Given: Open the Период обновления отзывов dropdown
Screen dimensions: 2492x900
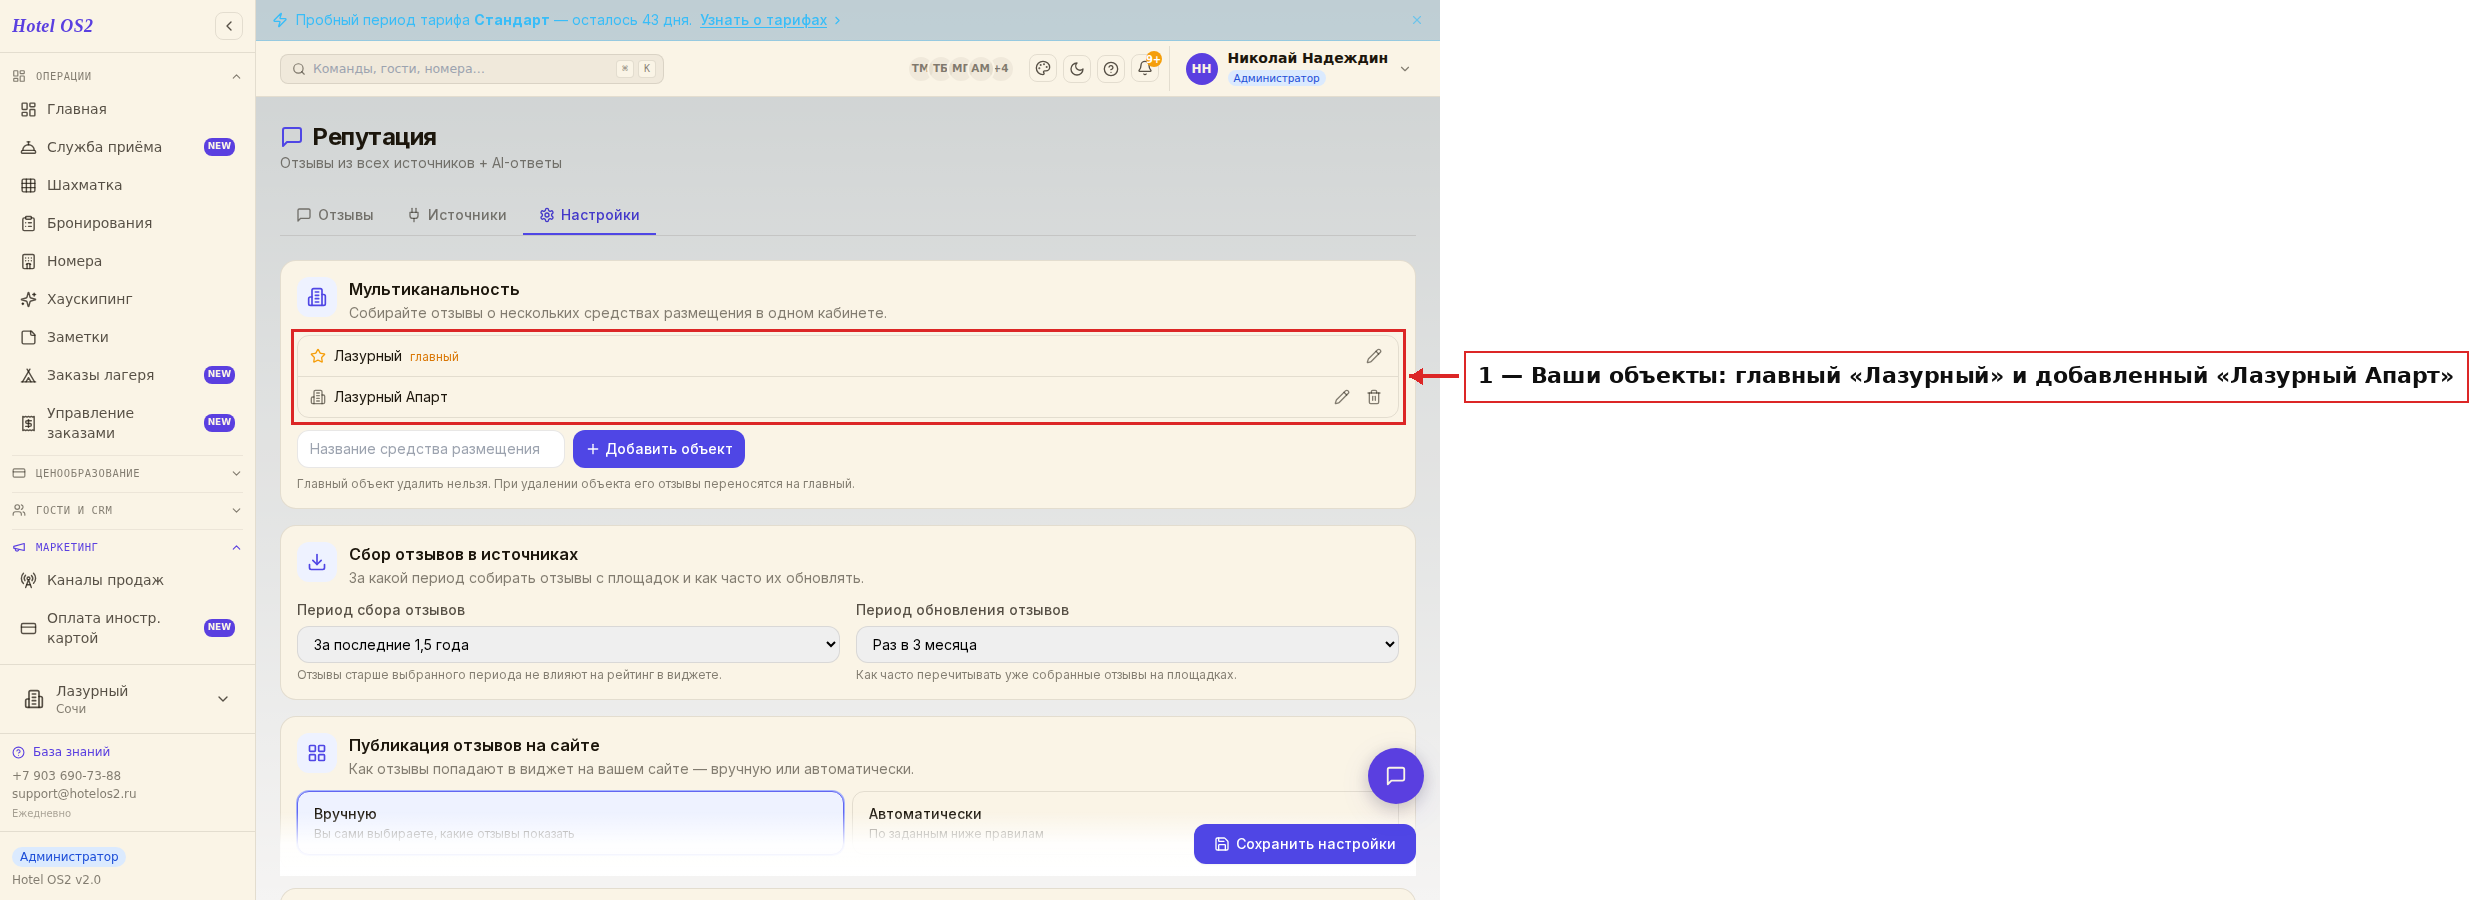Looking at the screenshot, I should tap(1127, 645).
